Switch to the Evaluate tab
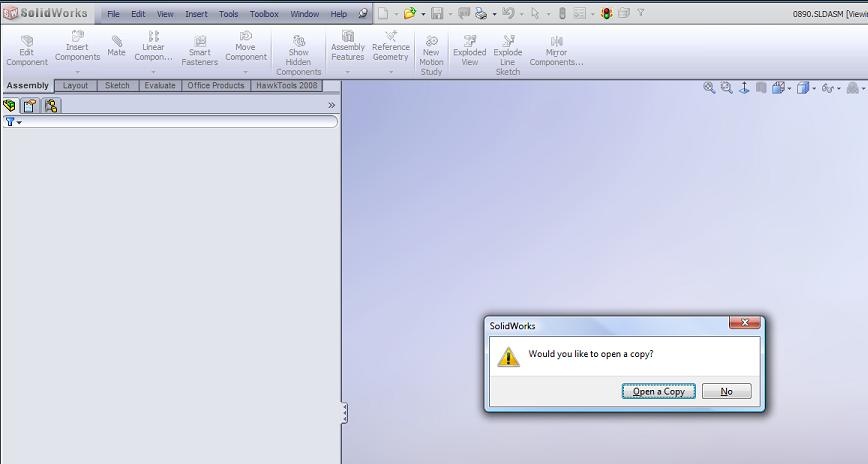 (x=160, y=85)
